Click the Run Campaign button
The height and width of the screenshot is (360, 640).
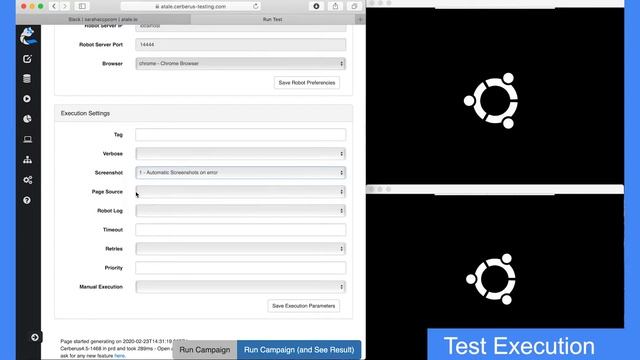coord(204,350)
